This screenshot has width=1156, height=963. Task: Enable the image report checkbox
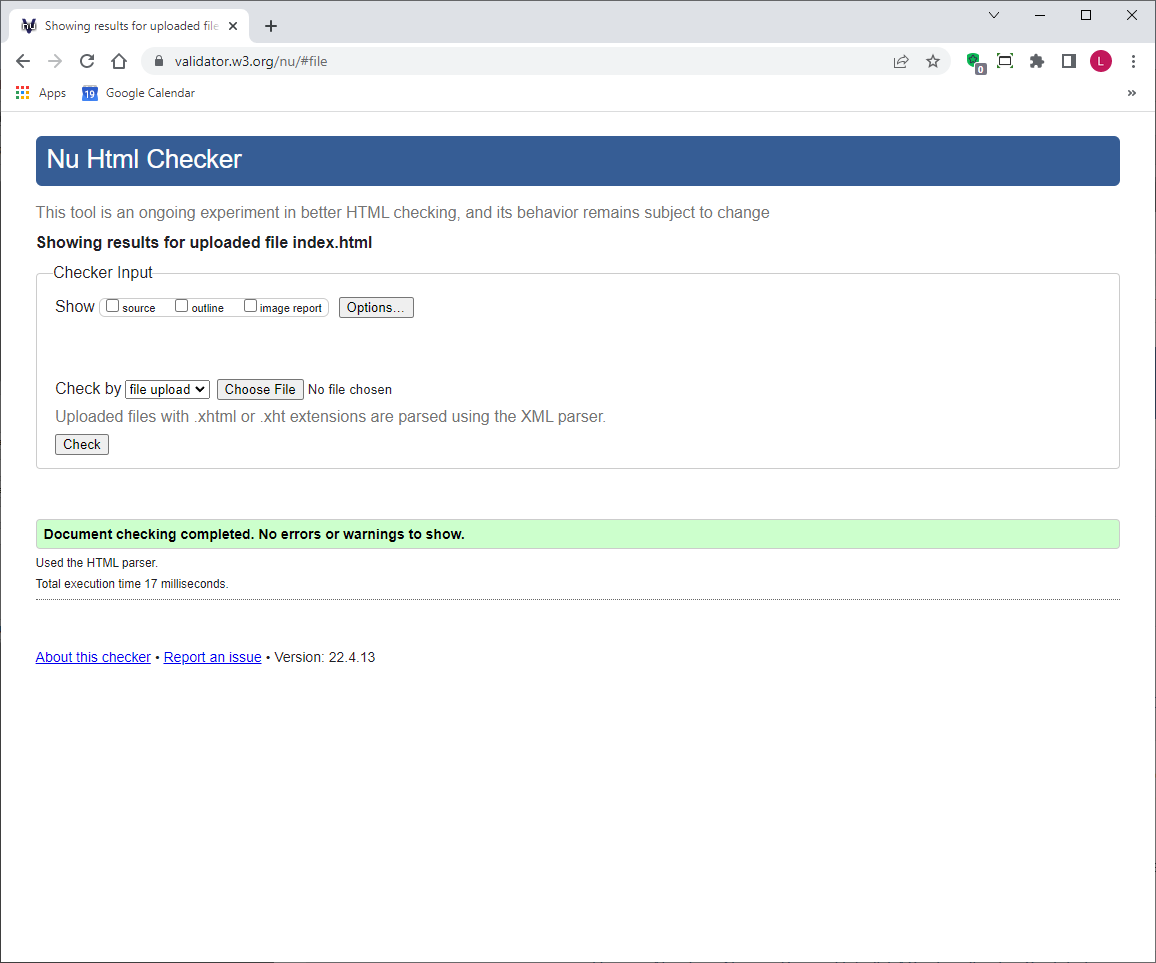click(249, 305)
